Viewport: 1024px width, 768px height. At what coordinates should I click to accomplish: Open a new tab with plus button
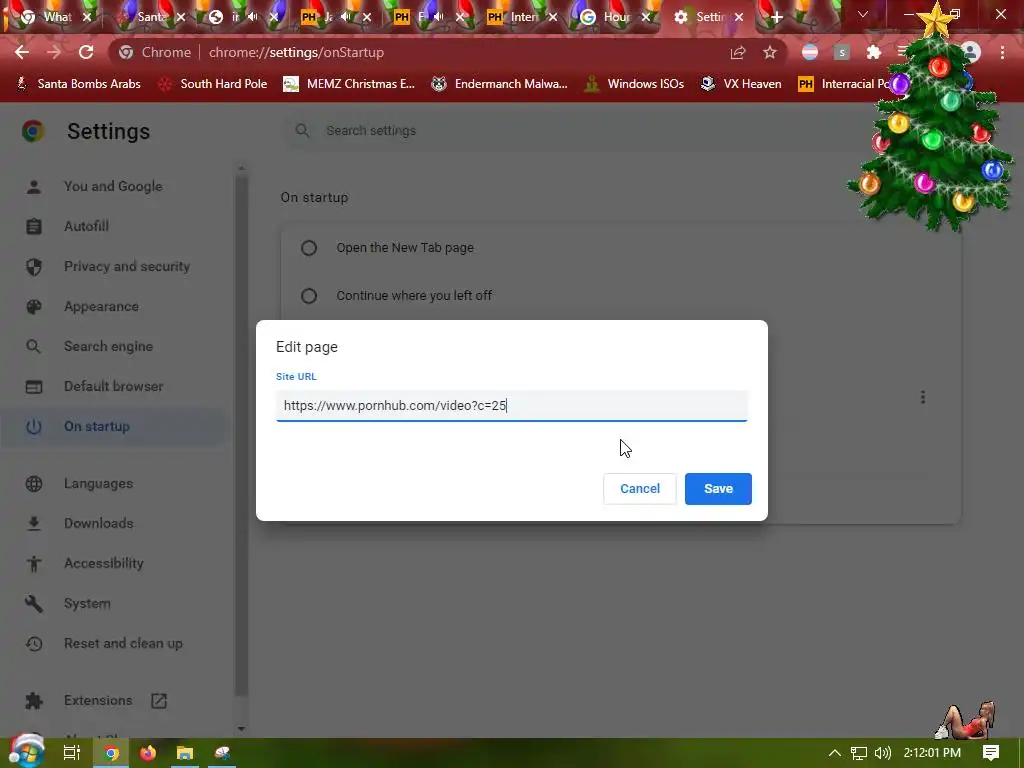[776, 17]
